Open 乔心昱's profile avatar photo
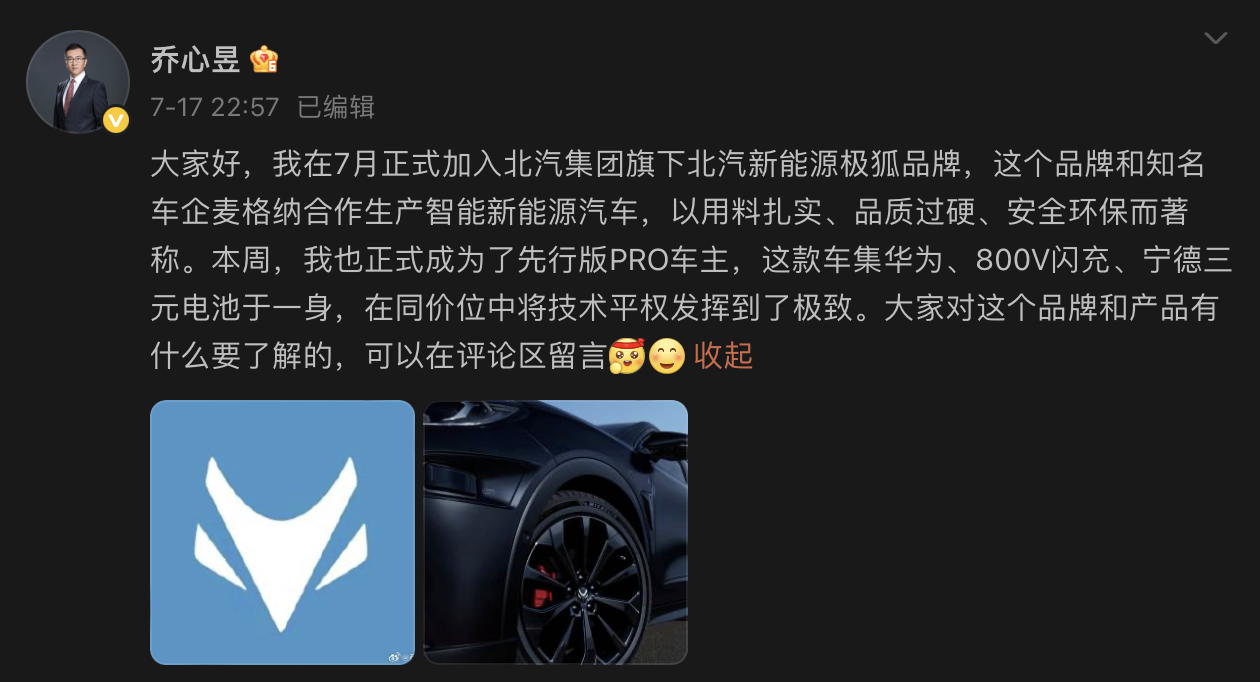The width and height of the screenshot is (1260, 682). [78, 82]
